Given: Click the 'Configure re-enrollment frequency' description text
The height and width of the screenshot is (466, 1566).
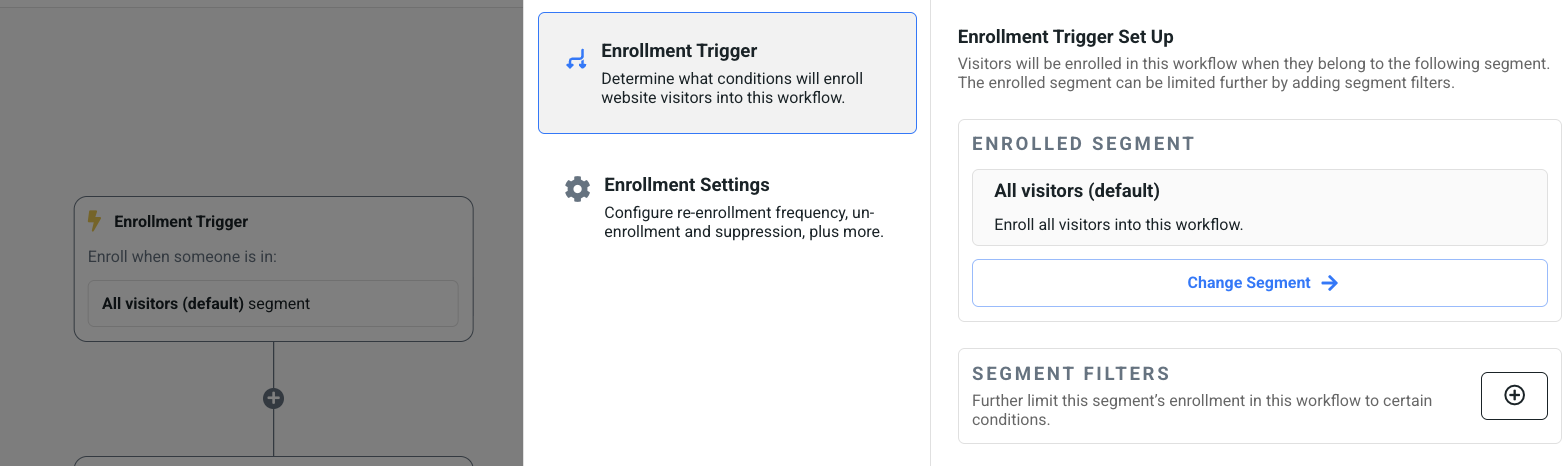Looking at the screenshot, I should point(744,223).
